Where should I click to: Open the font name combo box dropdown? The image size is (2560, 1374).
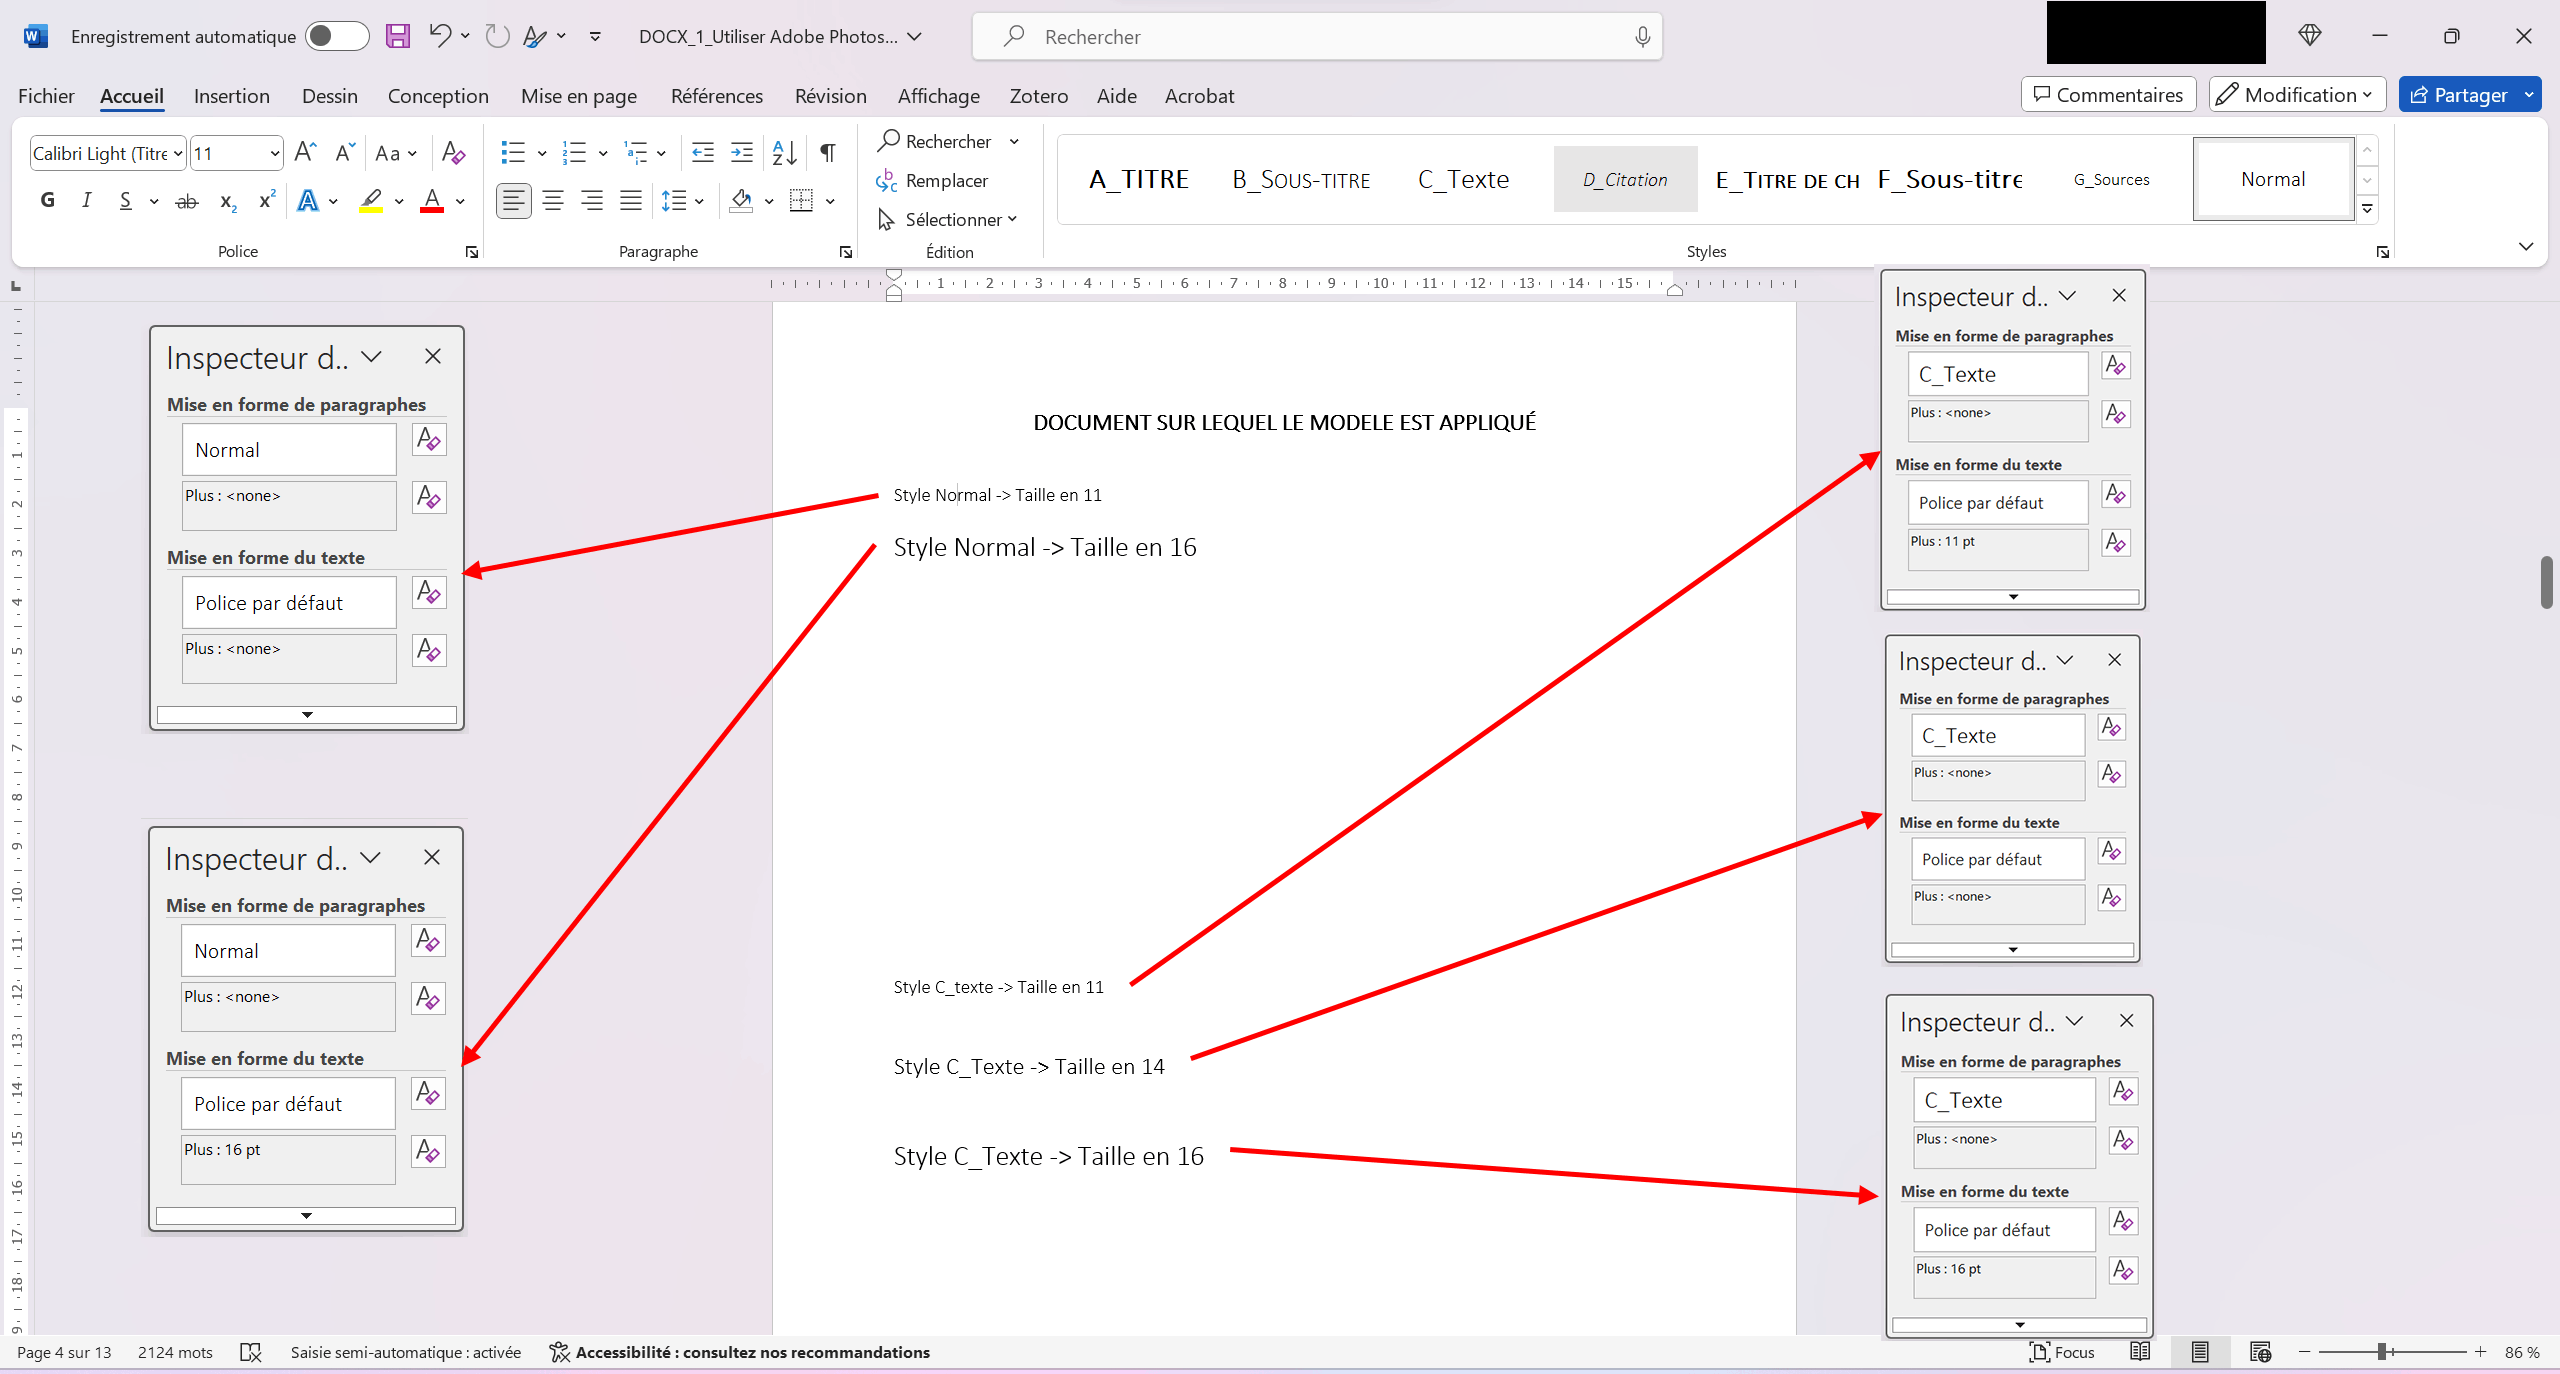(178, 153)
